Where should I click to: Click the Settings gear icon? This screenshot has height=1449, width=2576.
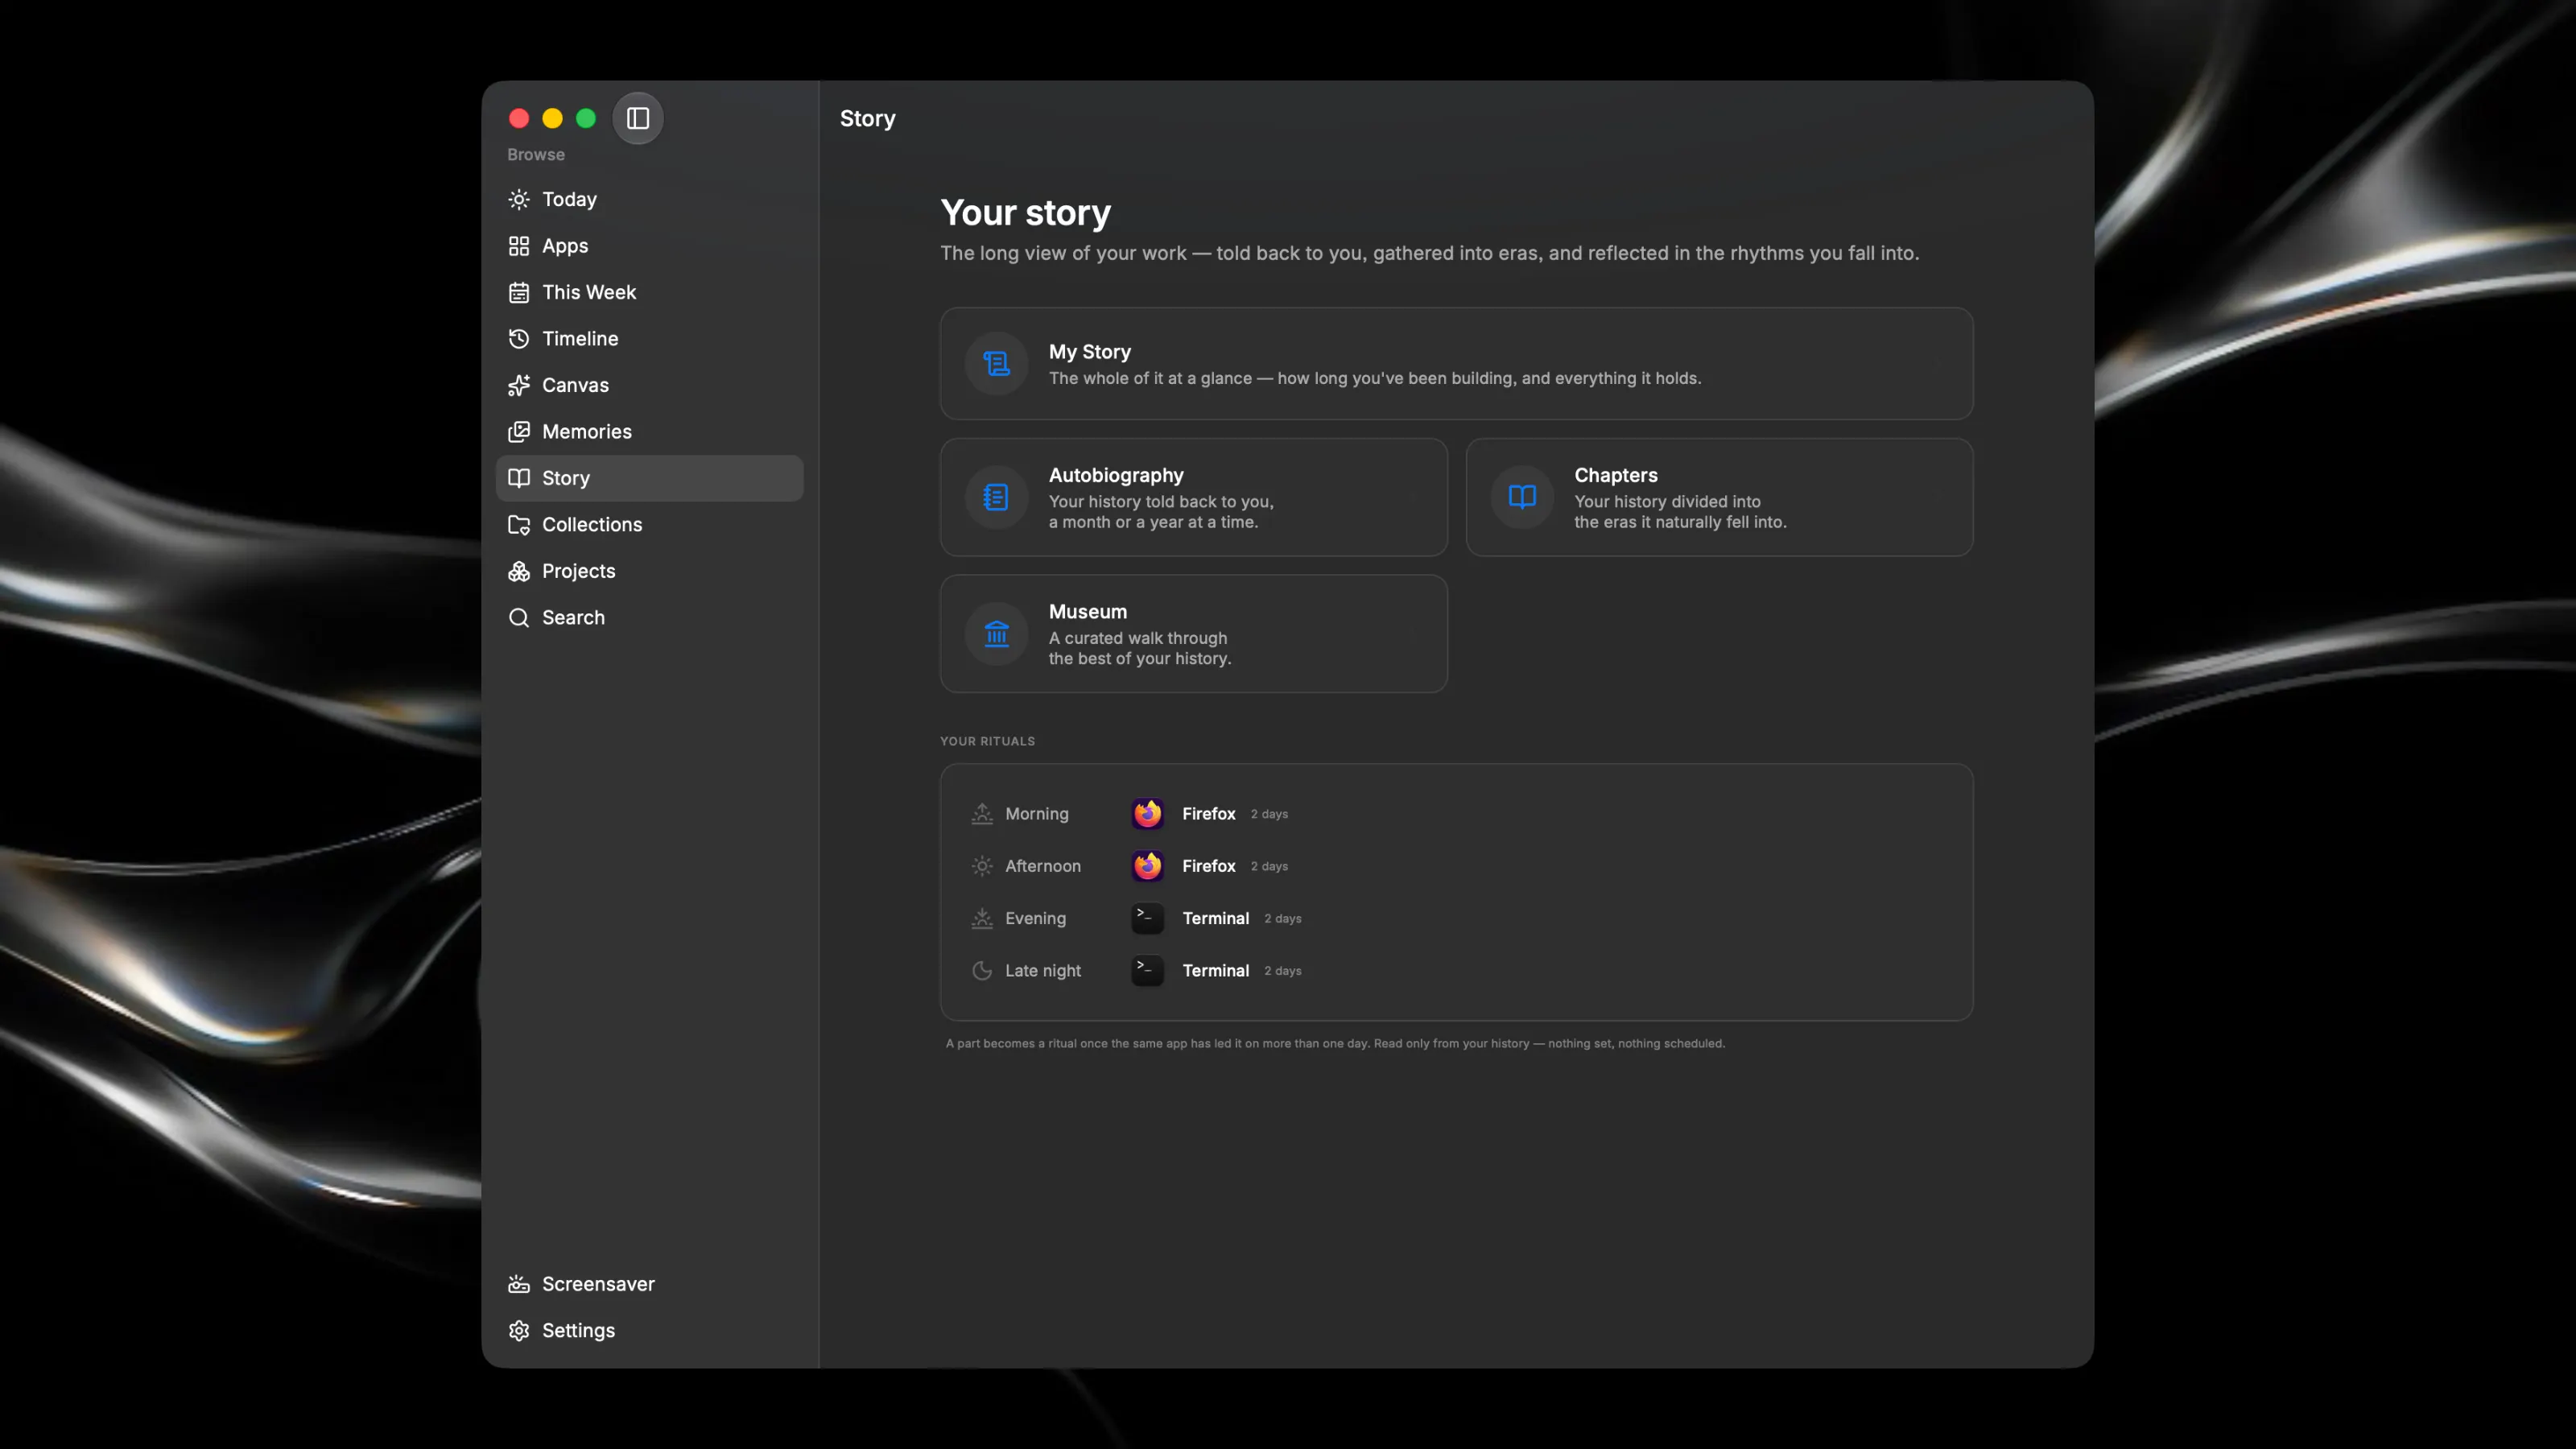pos(518,1331)
